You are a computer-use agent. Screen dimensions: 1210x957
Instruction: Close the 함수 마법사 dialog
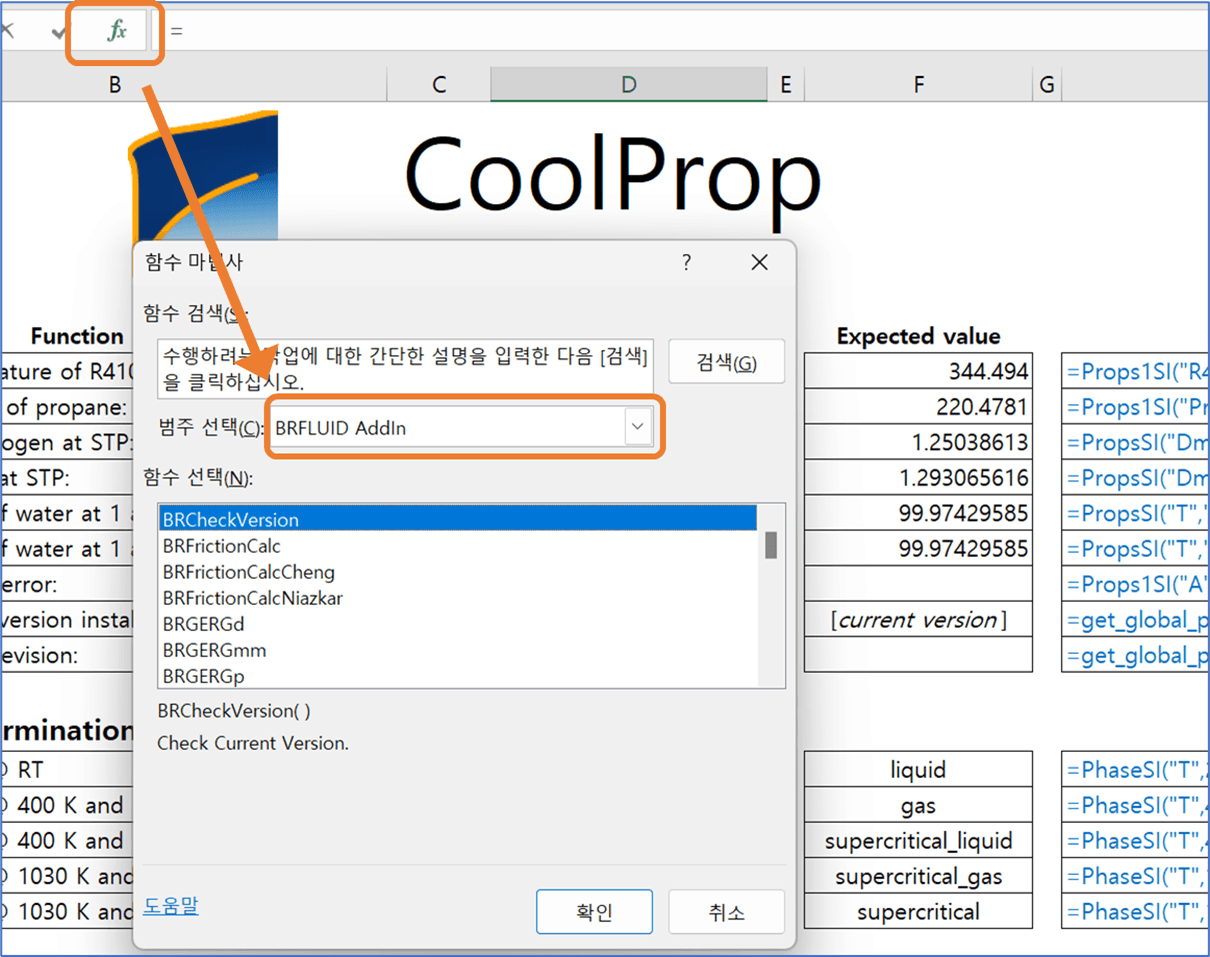(x=759, y=263)
